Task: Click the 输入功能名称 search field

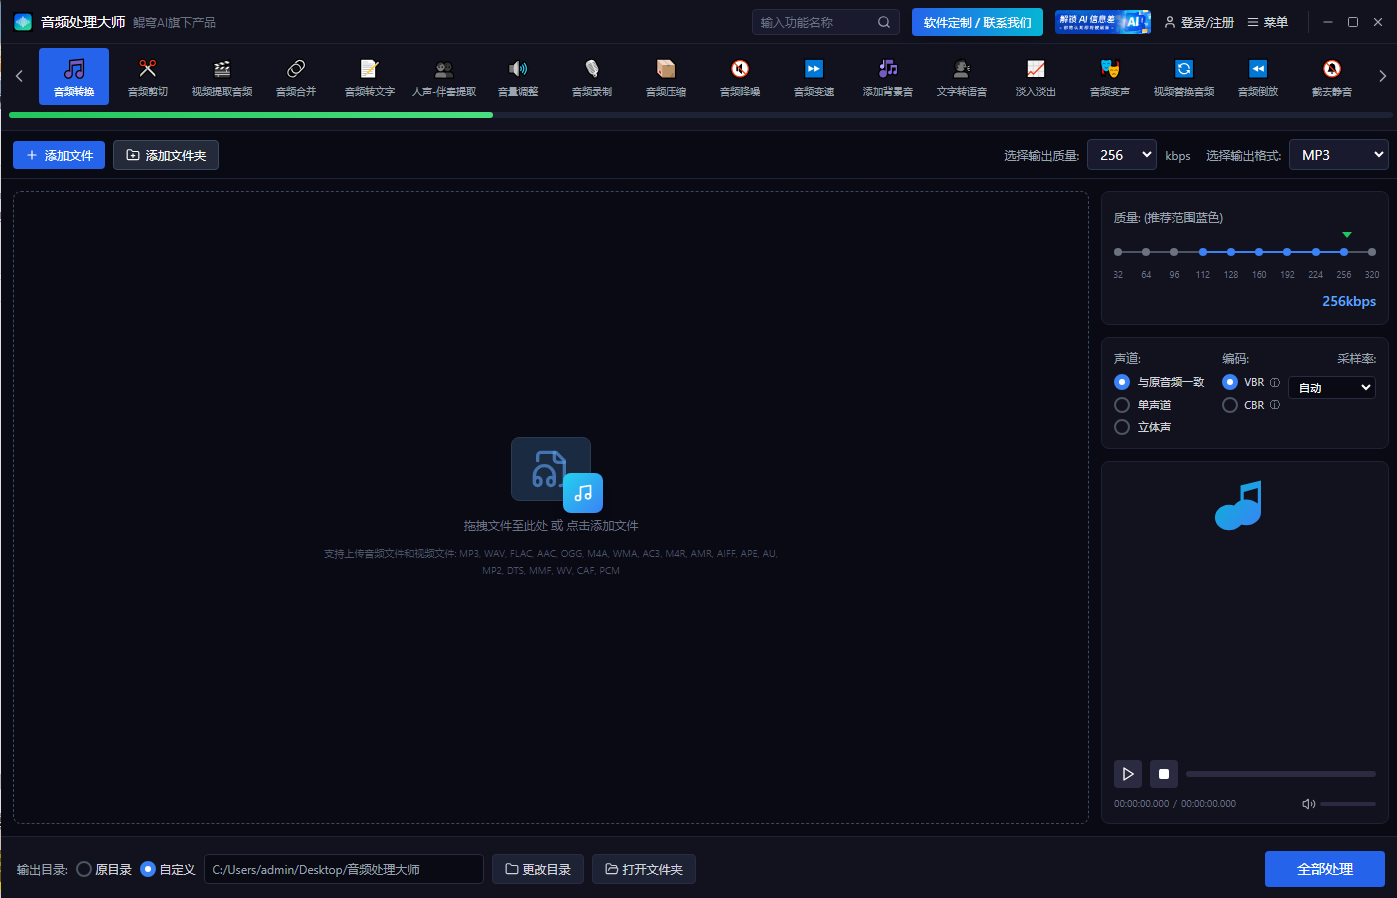Action: click(x=815, y=22)
